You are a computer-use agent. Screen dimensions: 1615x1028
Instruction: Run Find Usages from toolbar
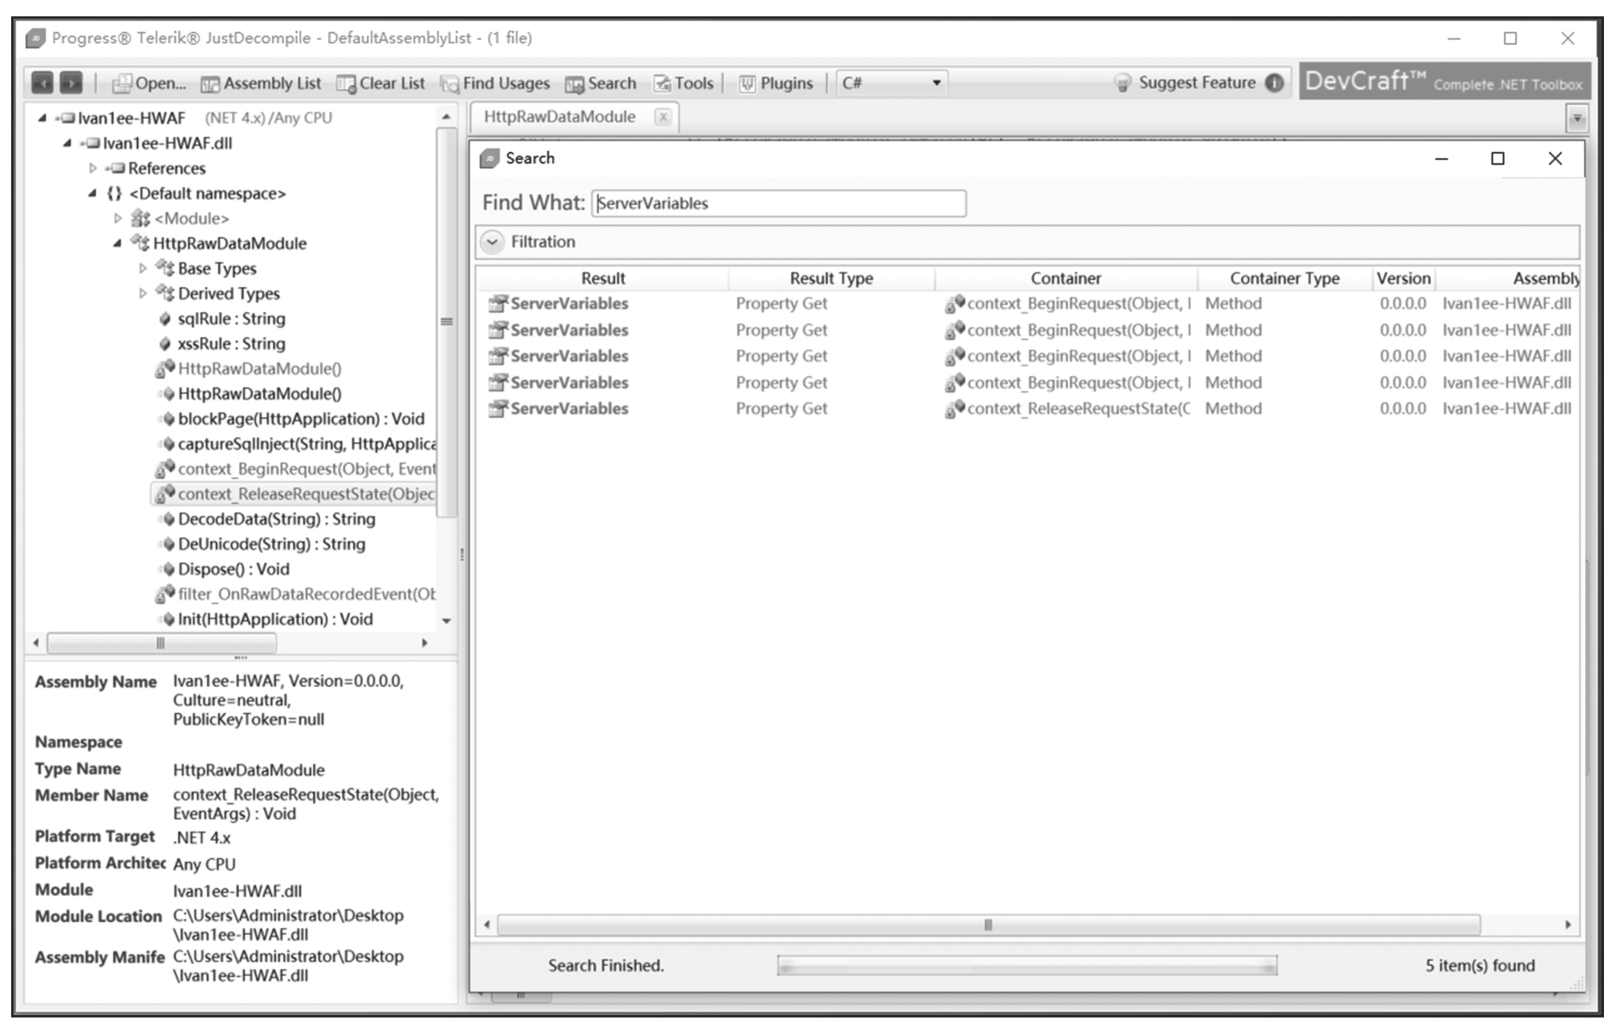tap(496, 84)
